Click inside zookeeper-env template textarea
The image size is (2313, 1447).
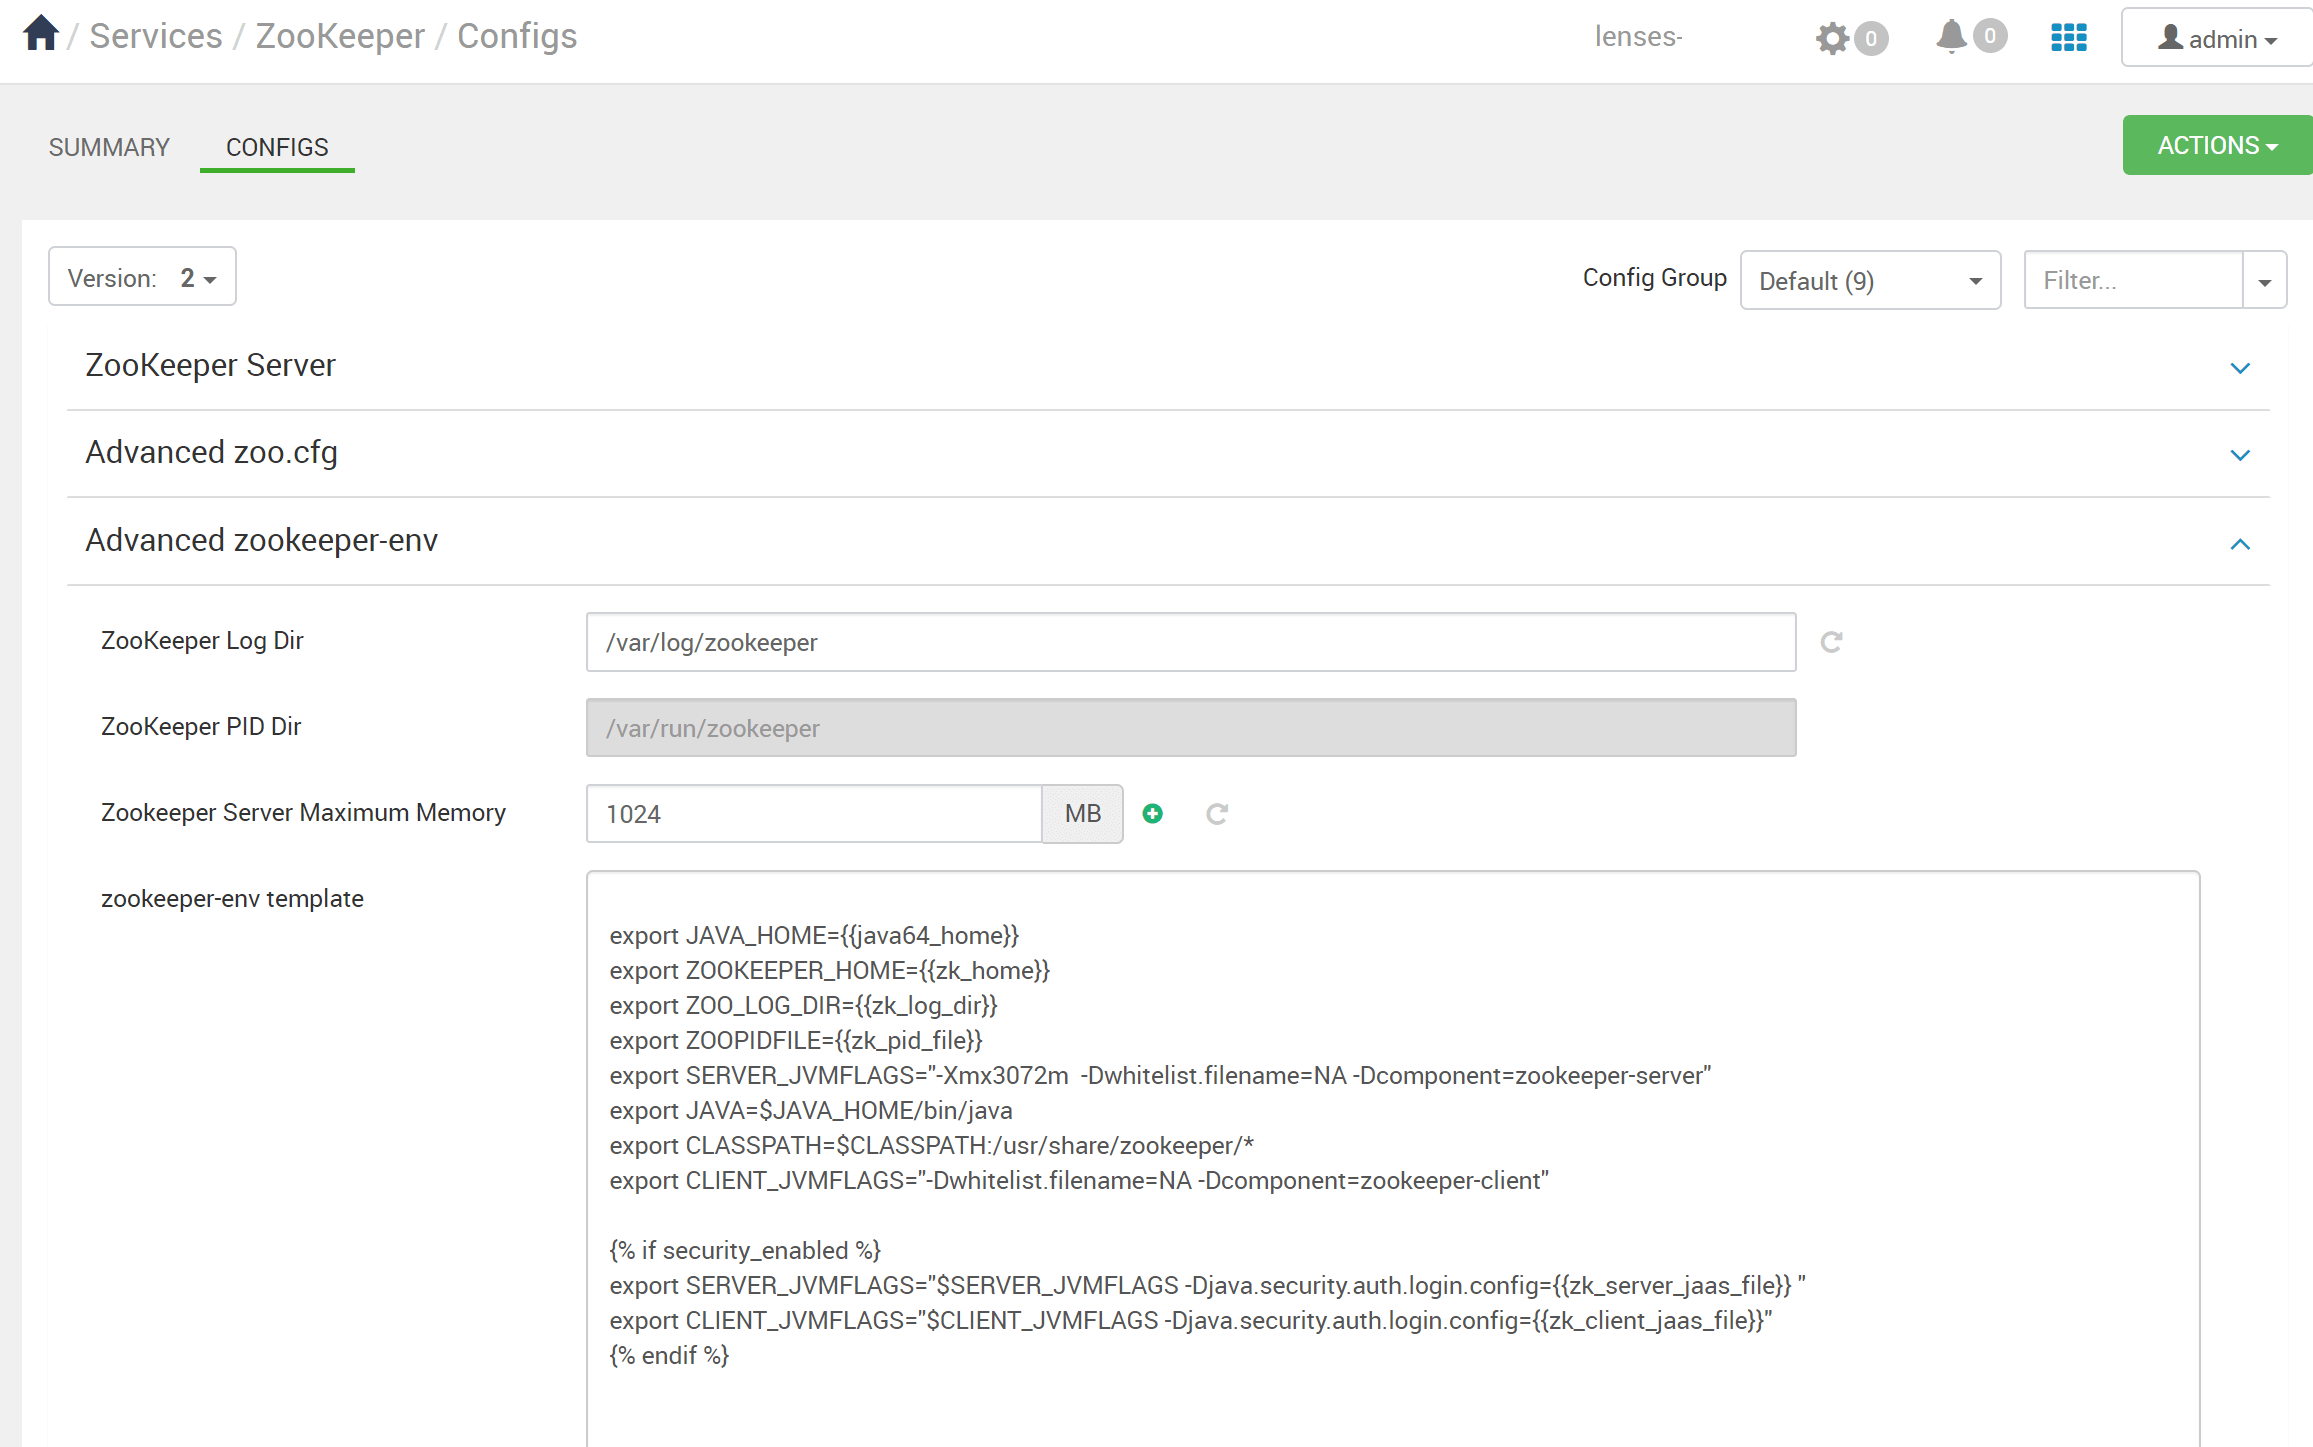1393,1160
